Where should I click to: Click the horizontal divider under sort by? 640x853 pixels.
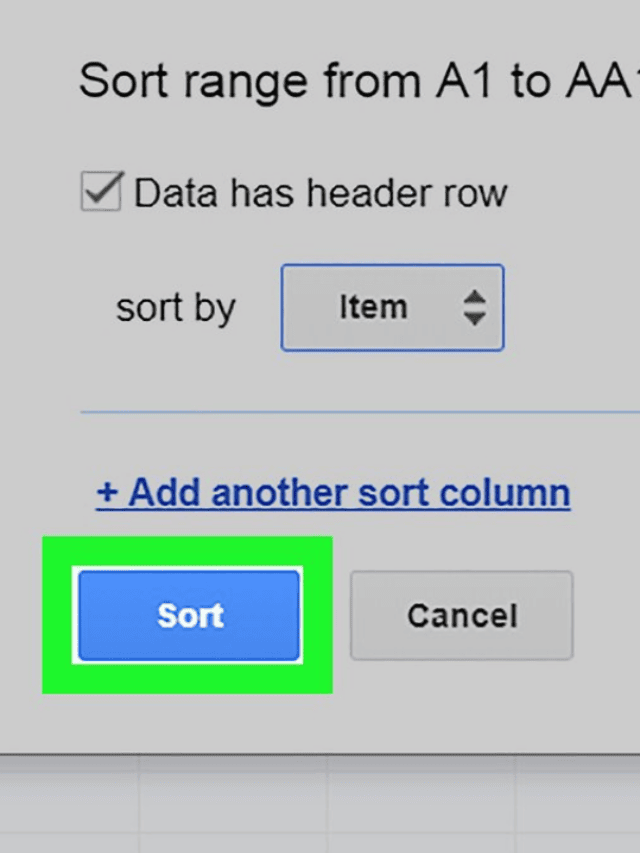click(360, 411)
